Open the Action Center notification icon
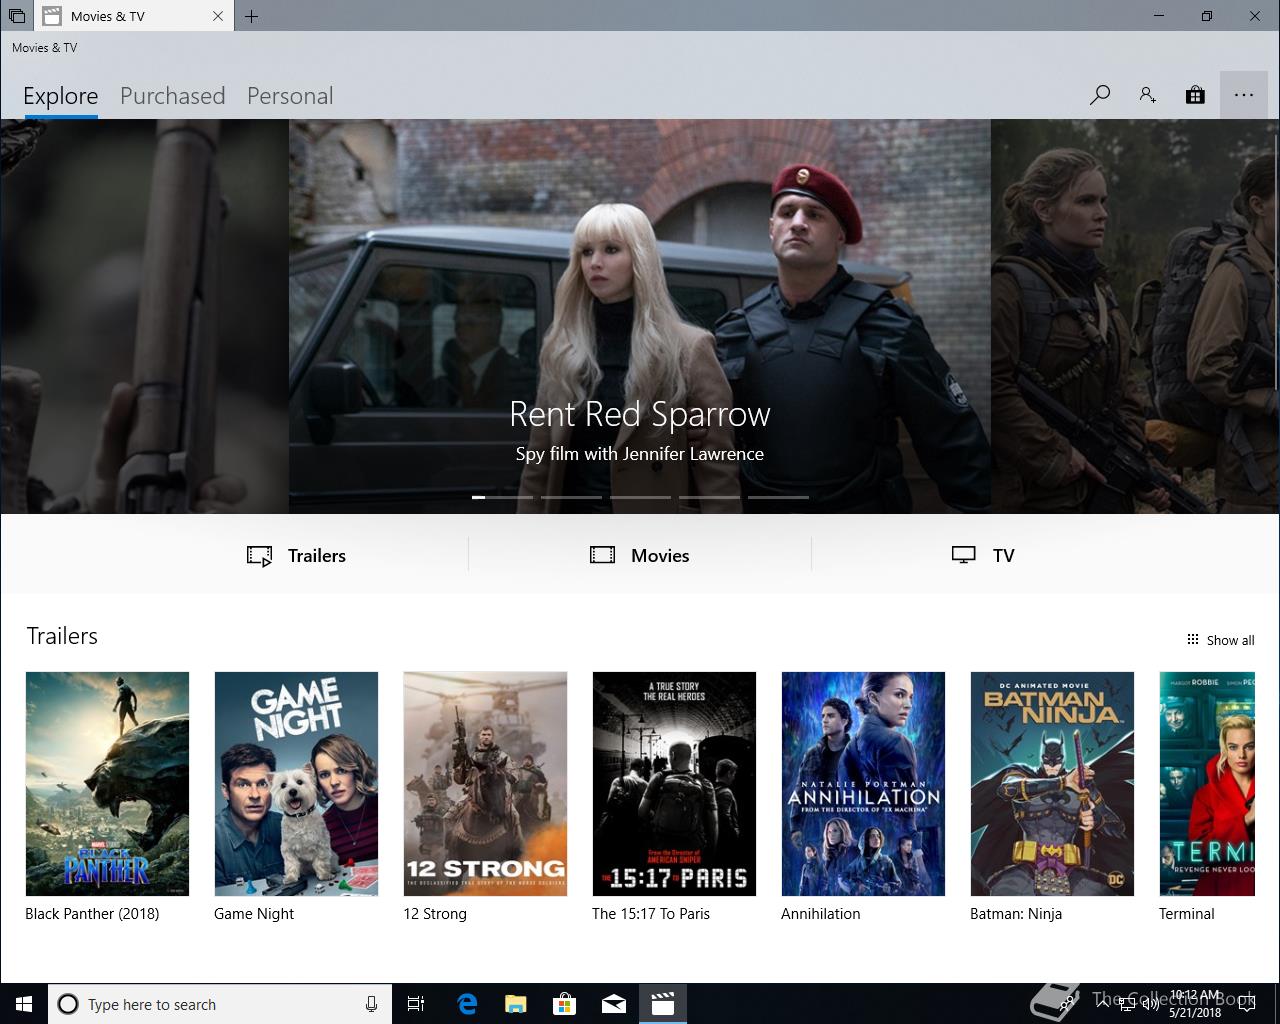 tap(1247, 1004)
